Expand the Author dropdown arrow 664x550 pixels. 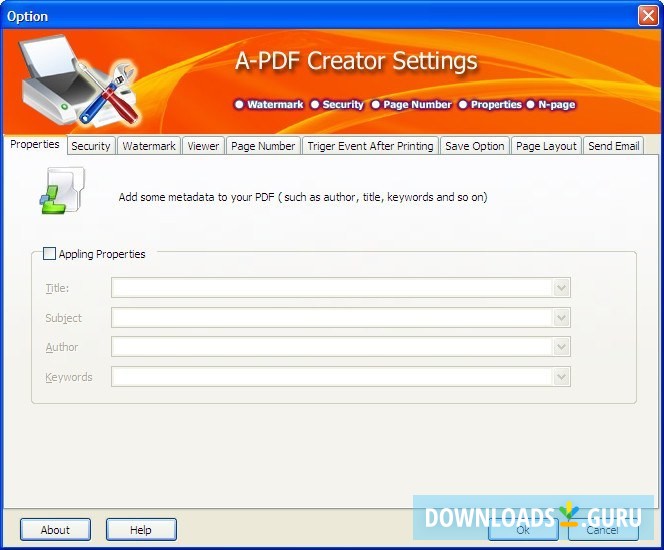tap(562, 347)
